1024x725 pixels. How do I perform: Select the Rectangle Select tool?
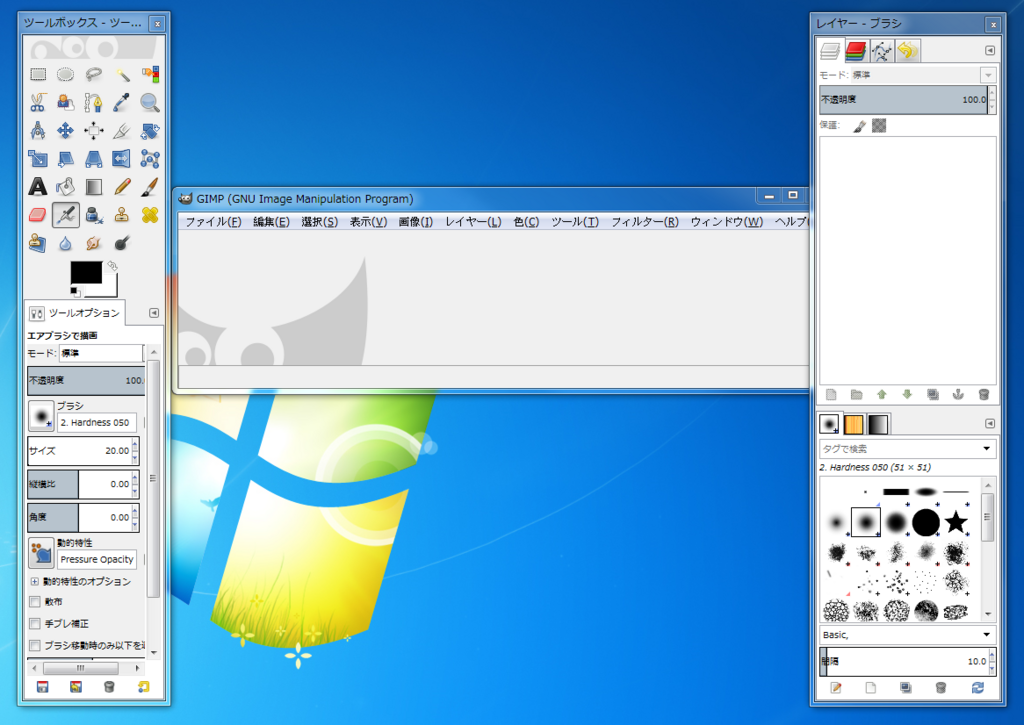(38, 74)
